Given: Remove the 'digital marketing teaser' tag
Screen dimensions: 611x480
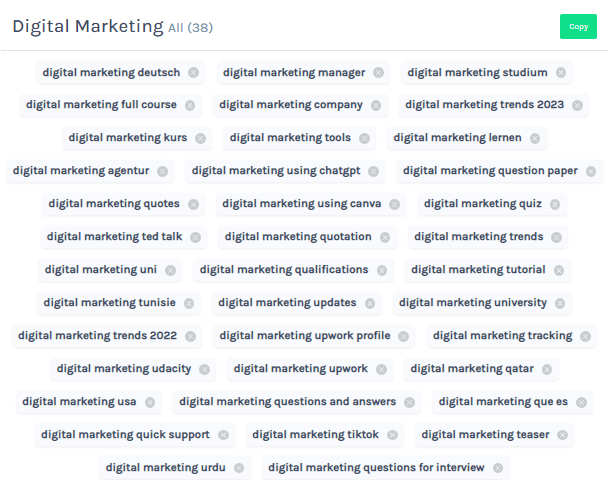Looking at the screenshot, I should pos(563,435).
